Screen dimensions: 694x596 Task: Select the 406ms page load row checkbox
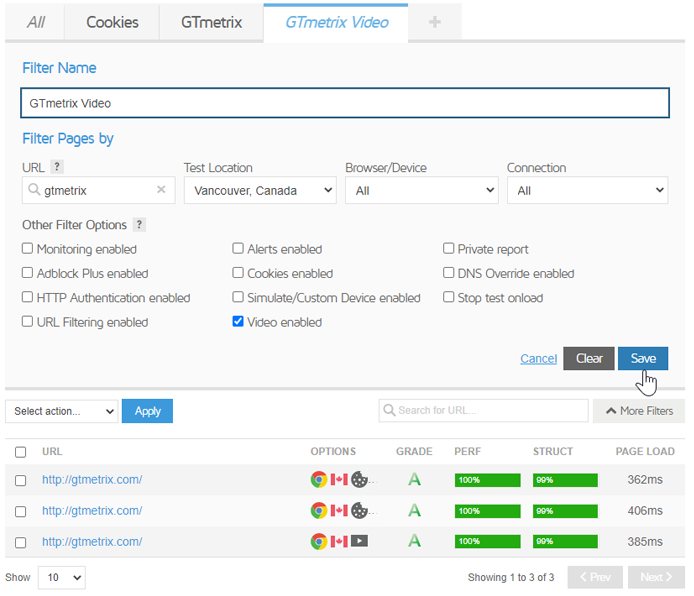point(20,511)
